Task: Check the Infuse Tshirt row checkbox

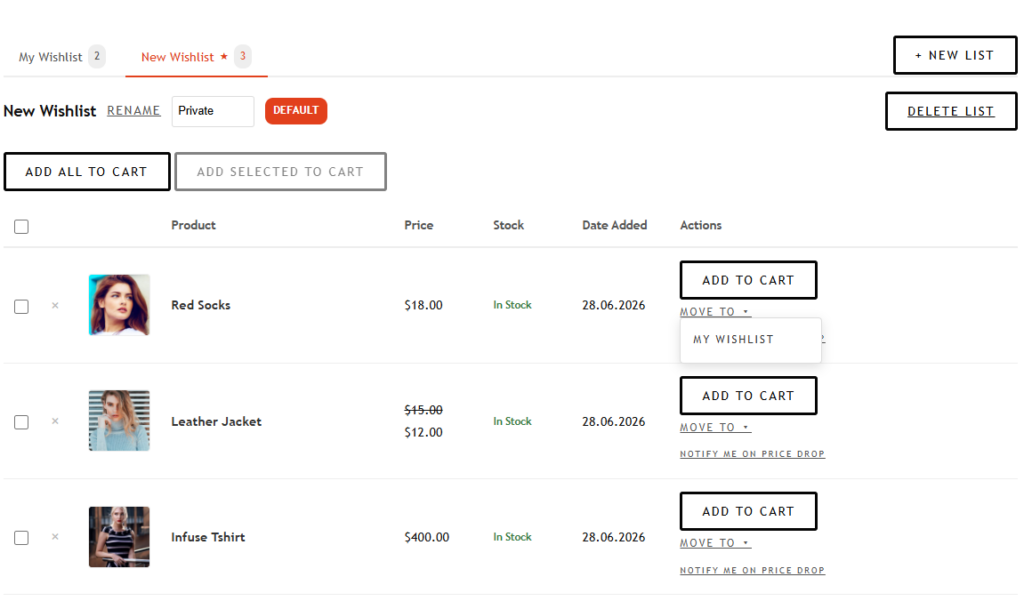Action: pyautogui.click(x=22, y=537)
